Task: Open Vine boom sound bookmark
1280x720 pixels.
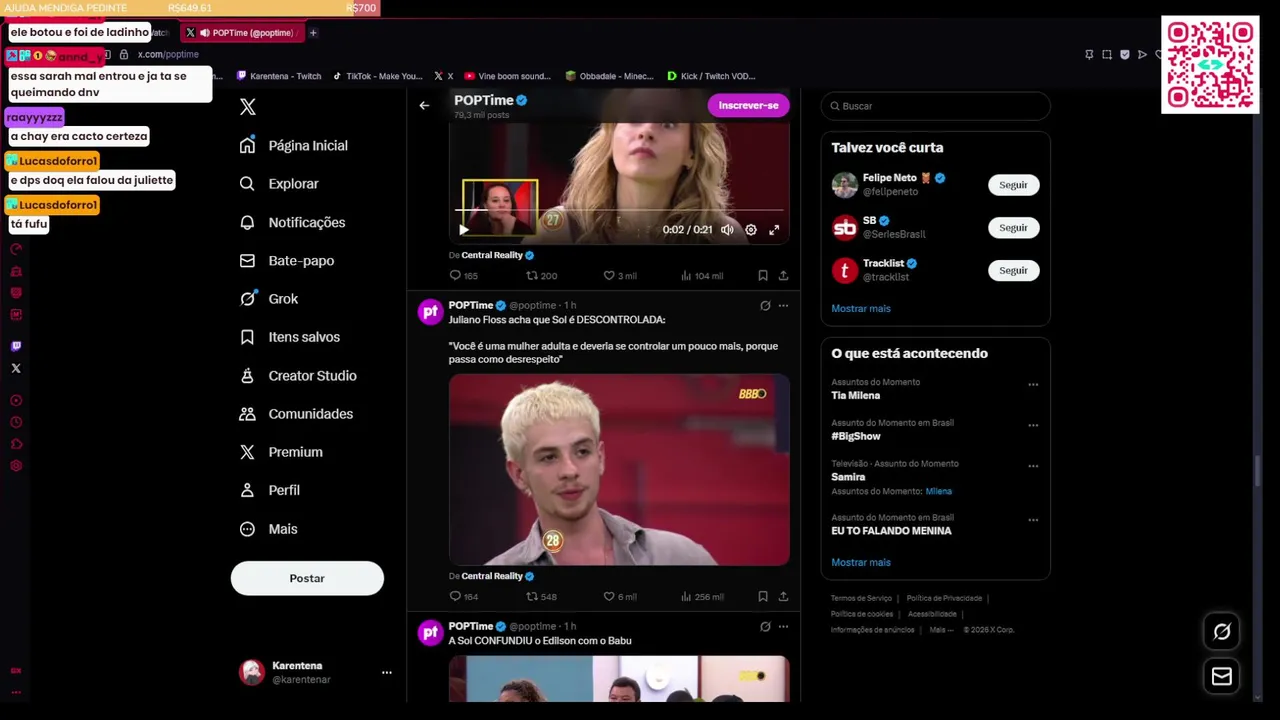Action: coord(507,76)
